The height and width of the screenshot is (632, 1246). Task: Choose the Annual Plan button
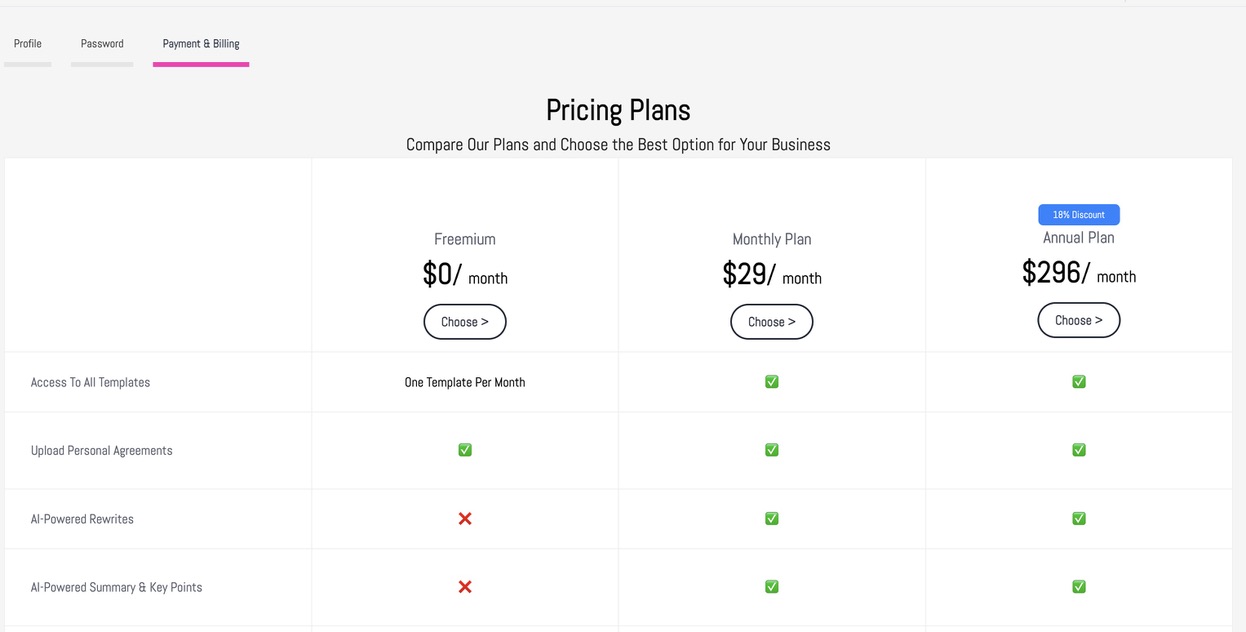click(1078, 320)
